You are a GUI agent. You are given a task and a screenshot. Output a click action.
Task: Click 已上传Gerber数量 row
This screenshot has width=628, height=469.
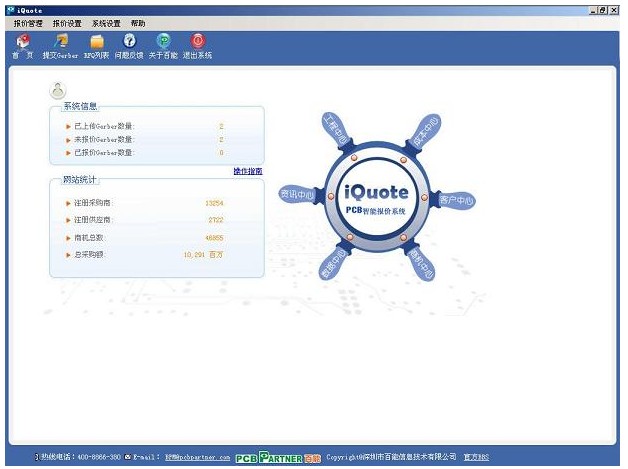145,126
